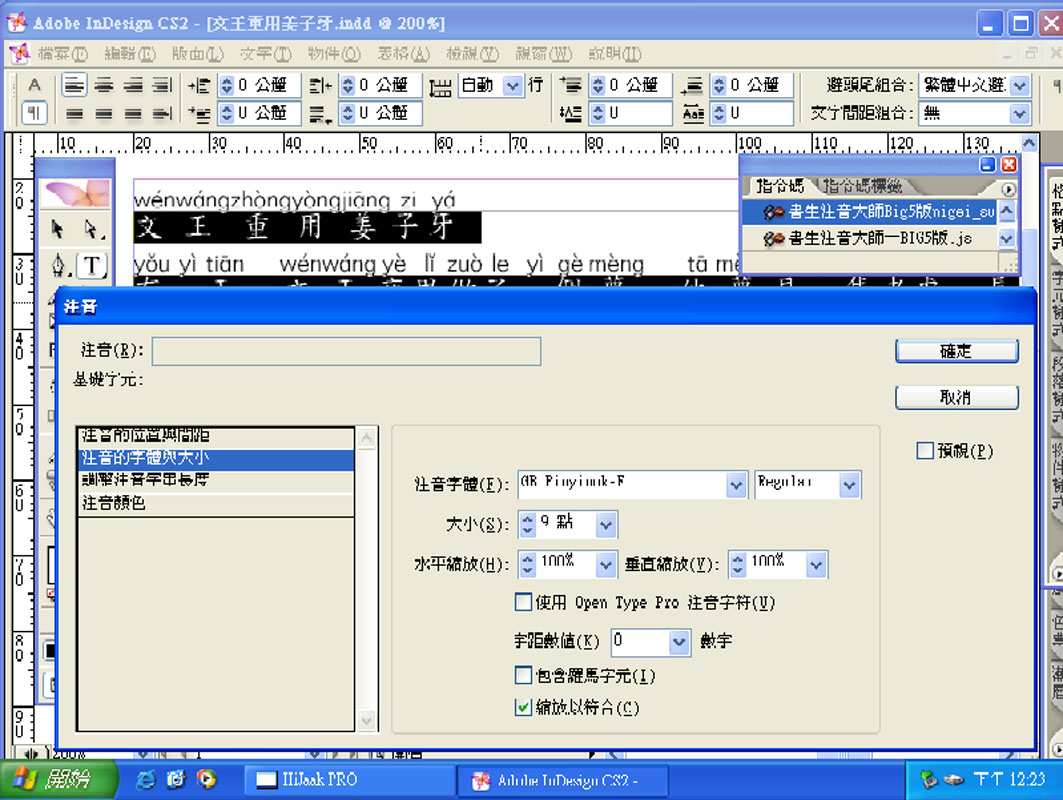1063x800 pixels.
Task: Select 調整注音字串長度 in category list
Action: (216, 480)
